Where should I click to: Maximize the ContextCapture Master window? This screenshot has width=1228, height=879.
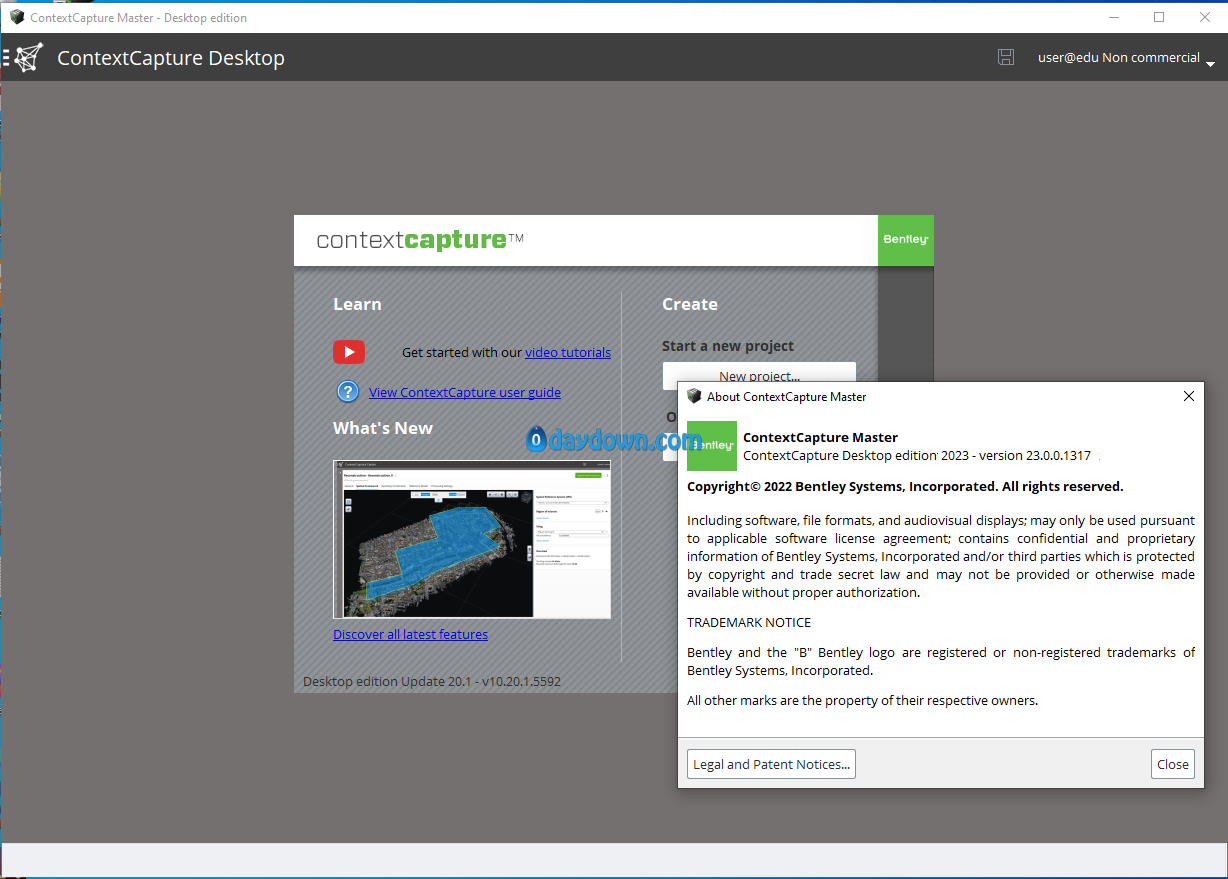coord(1159,17)
